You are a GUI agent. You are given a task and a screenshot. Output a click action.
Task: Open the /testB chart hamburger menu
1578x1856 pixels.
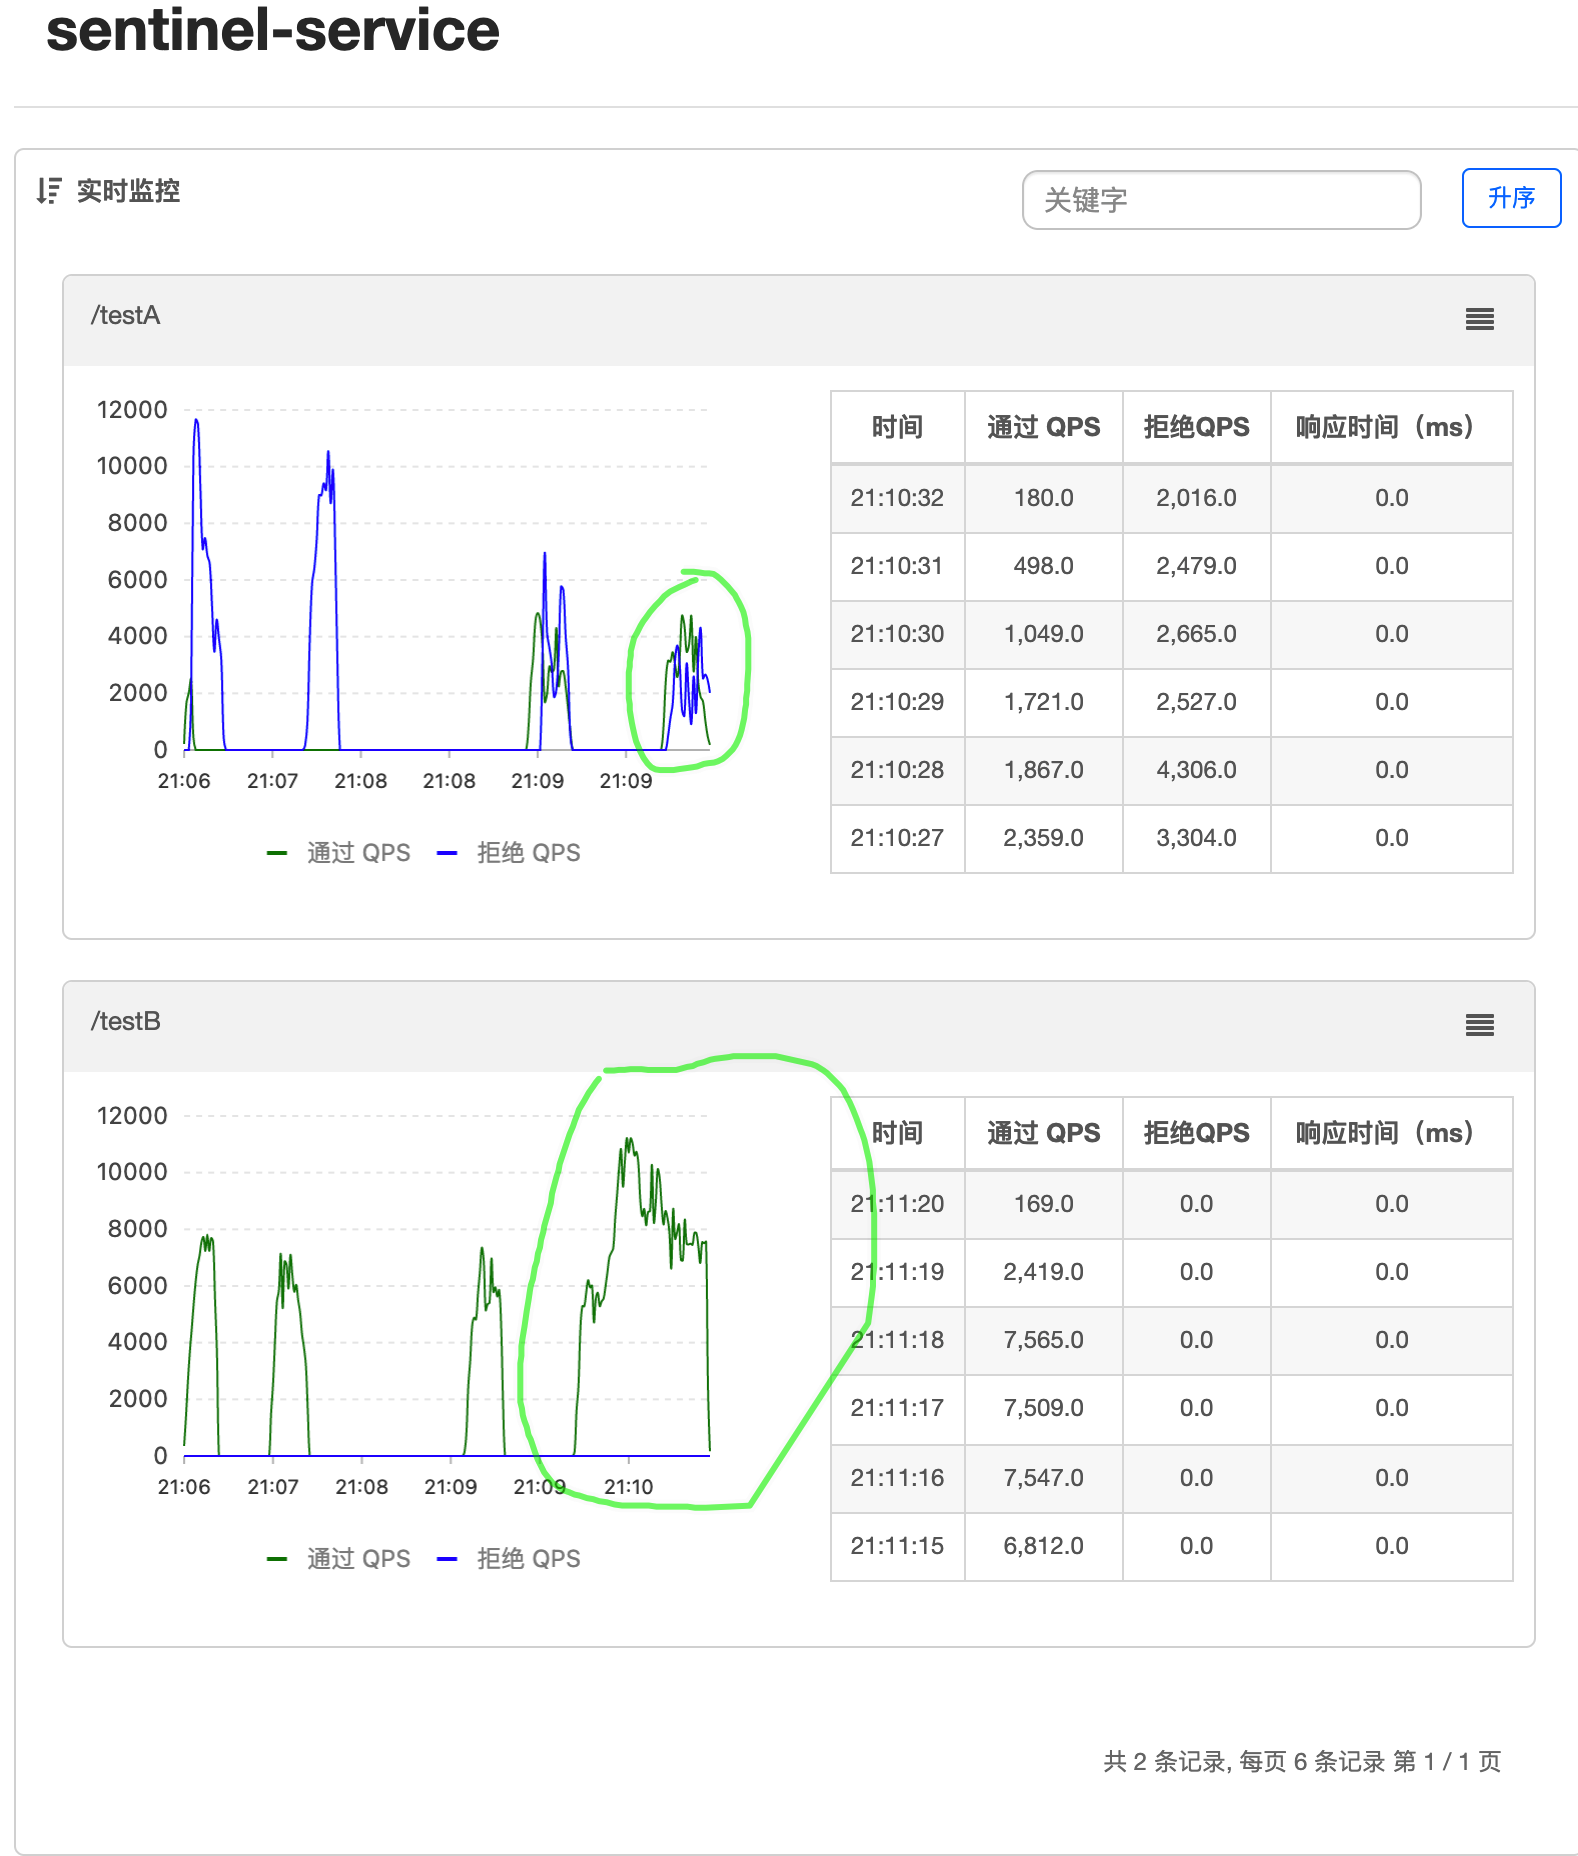coord(1479,1025)
